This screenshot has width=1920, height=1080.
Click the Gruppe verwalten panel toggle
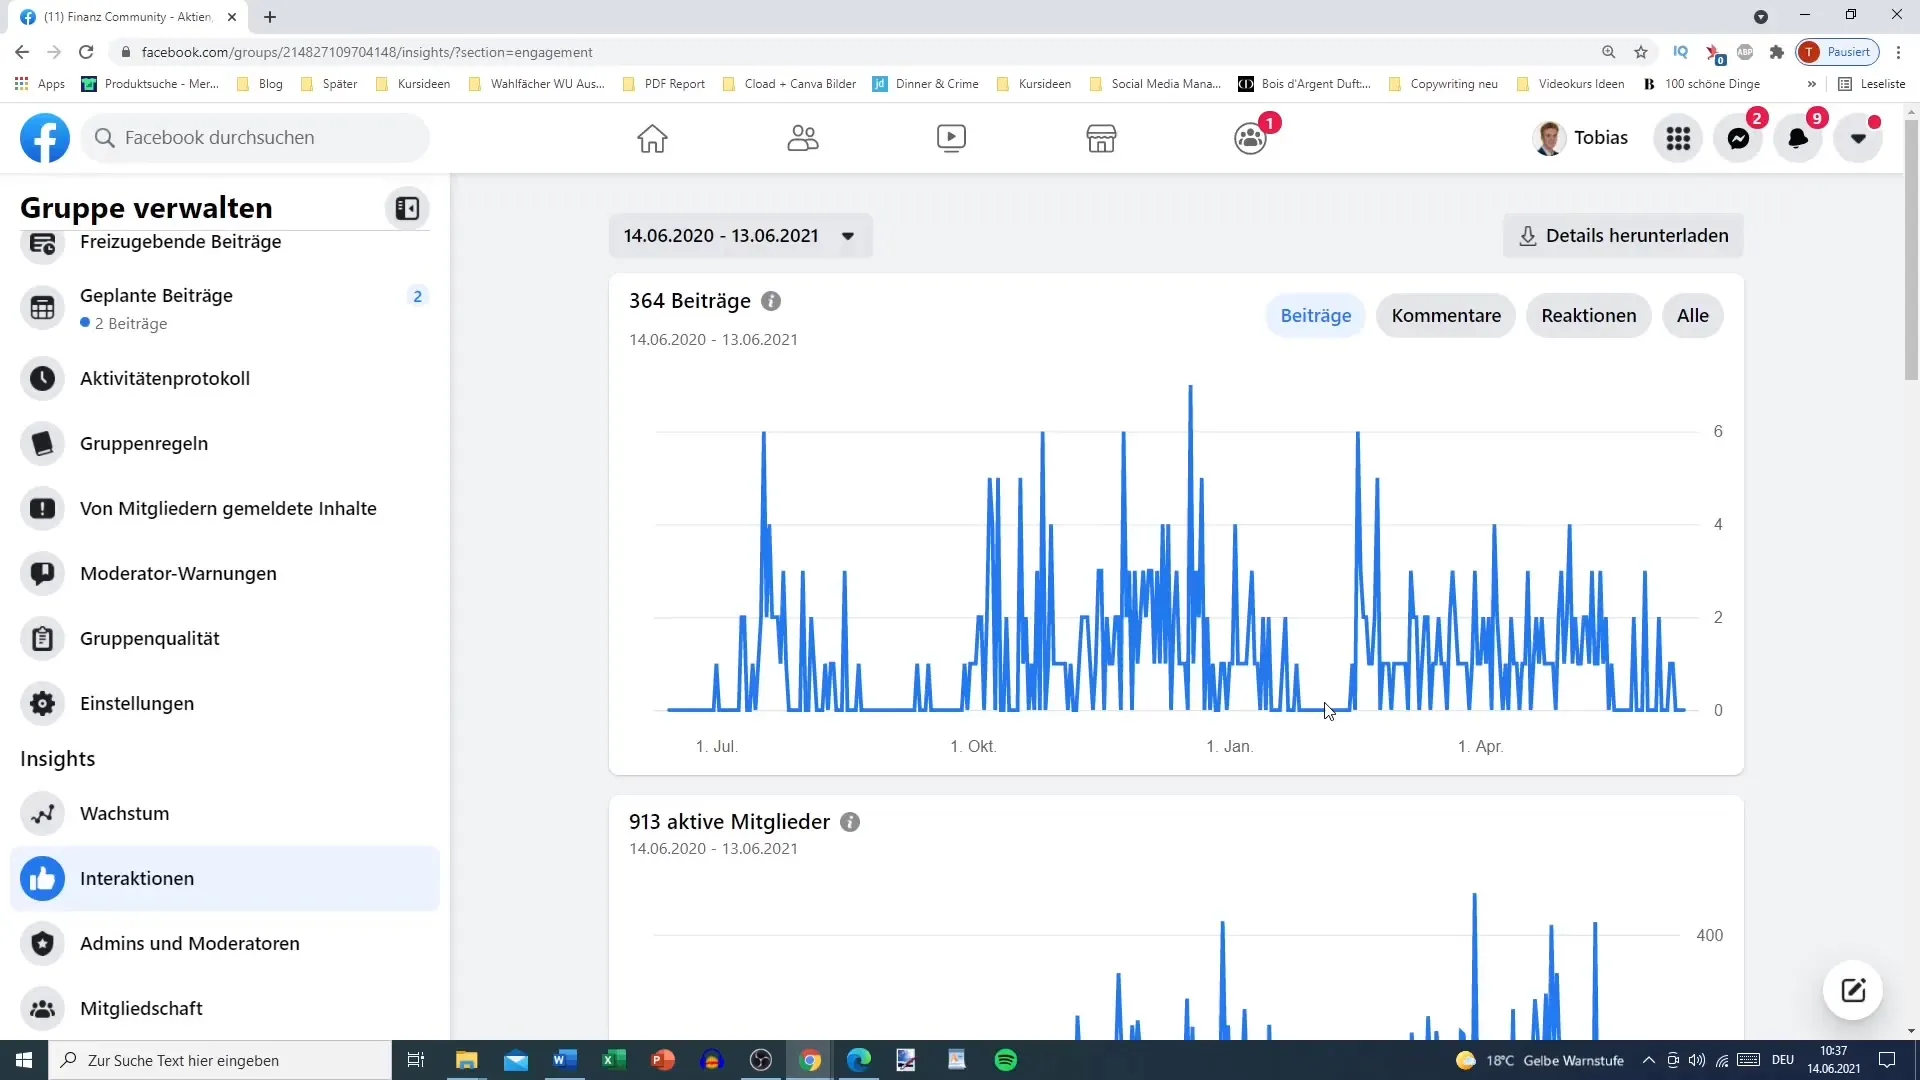407,208
